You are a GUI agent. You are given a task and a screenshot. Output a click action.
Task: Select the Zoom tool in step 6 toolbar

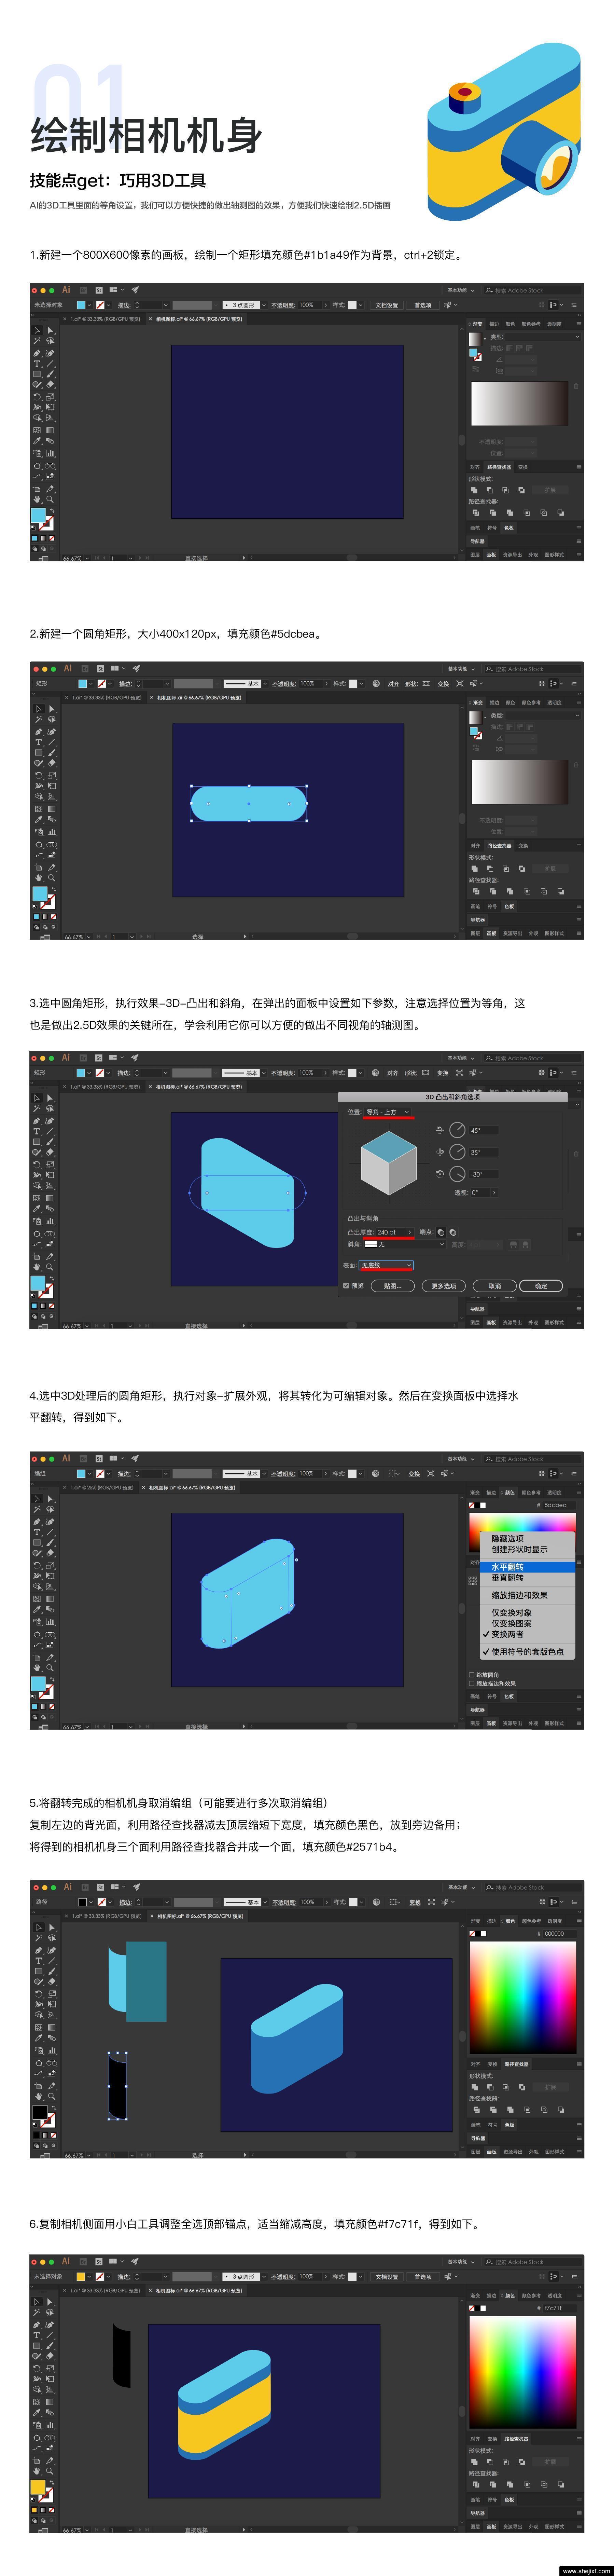point(50,2471)
